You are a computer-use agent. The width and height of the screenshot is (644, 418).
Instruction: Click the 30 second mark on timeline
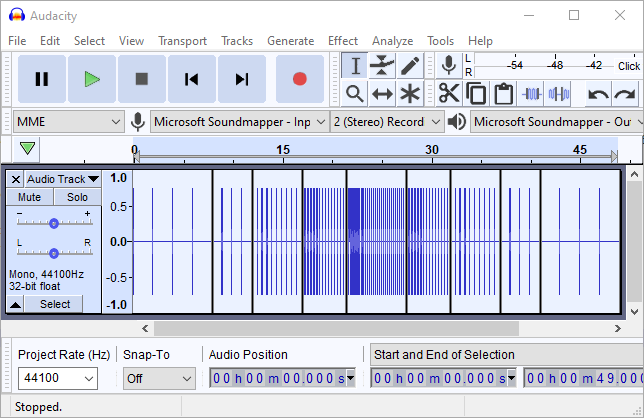432,149
